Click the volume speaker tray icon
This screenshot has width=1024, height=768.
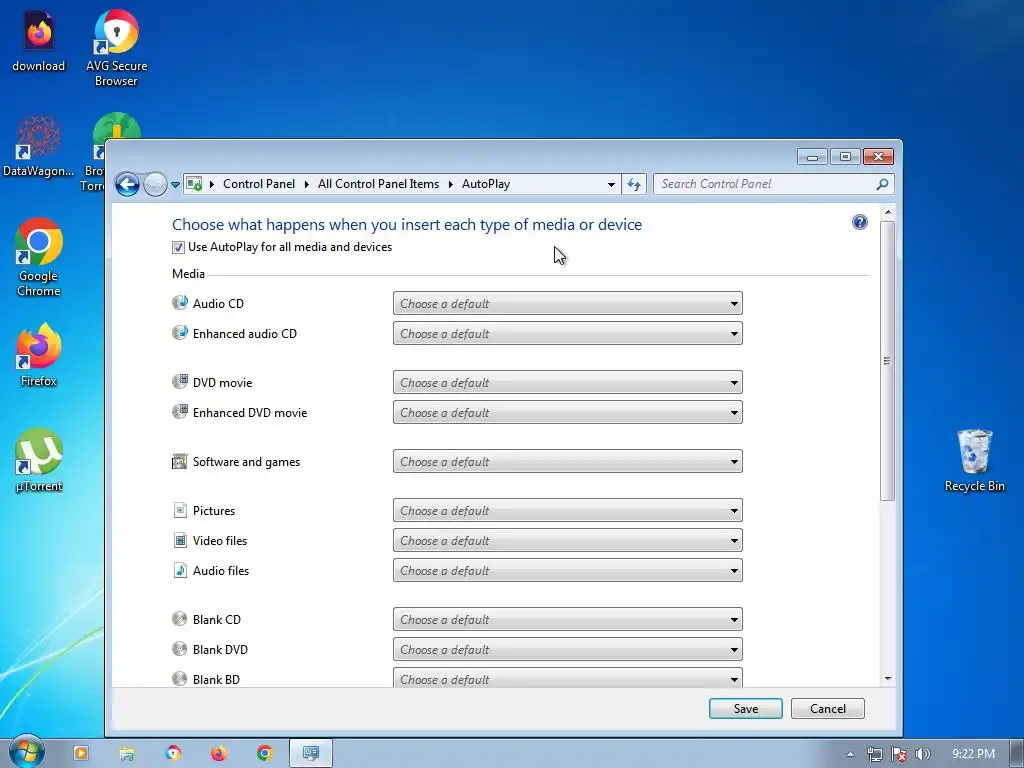(923, 754)
